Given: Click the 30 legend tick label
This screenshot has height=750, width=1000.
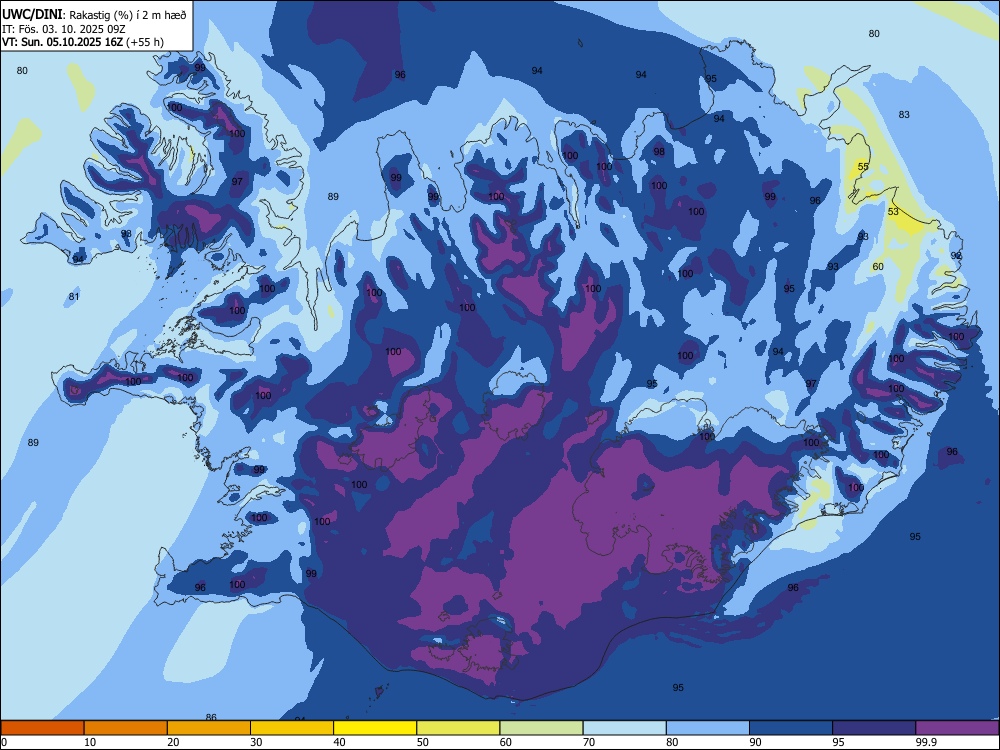Looking at the screenshot, I should pos(256,742).
